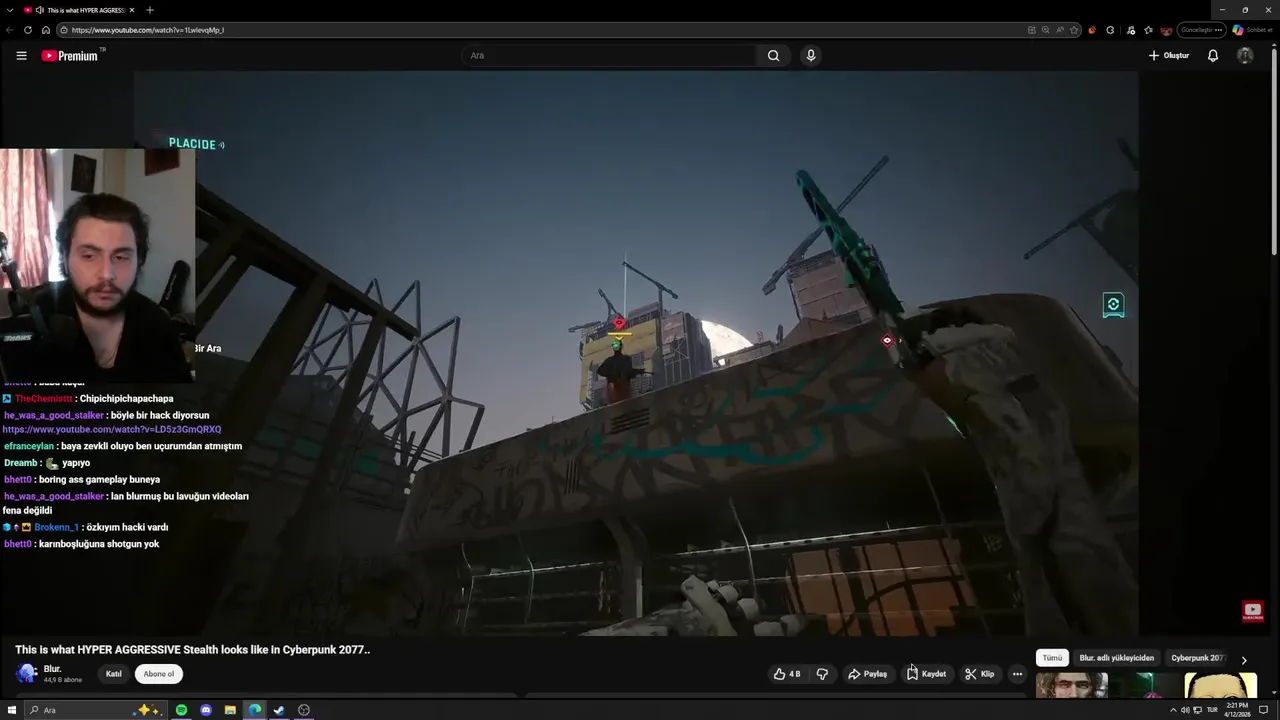Open Blur. channel avatar
1280x720 pixels.
point(27,674)
